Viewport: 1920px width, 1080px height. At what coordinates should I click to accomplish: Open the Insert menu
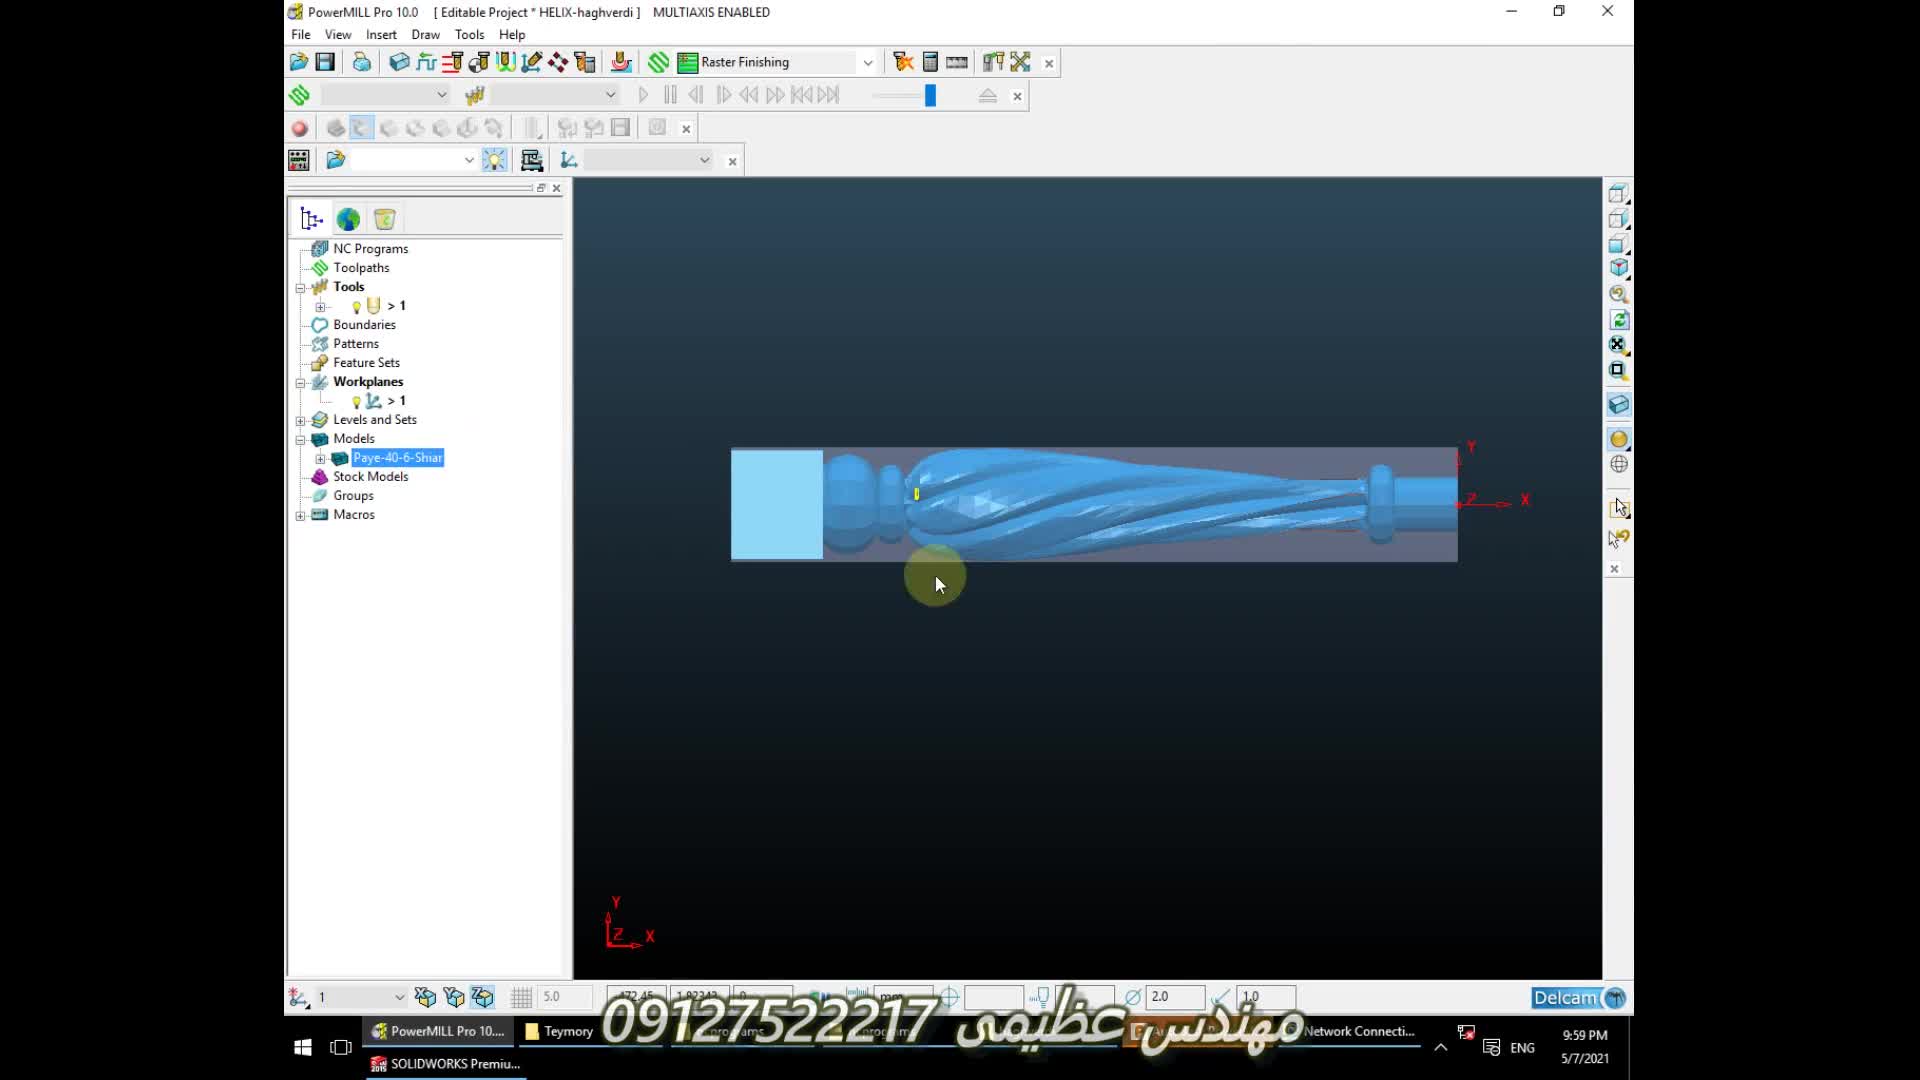[381, 34]
